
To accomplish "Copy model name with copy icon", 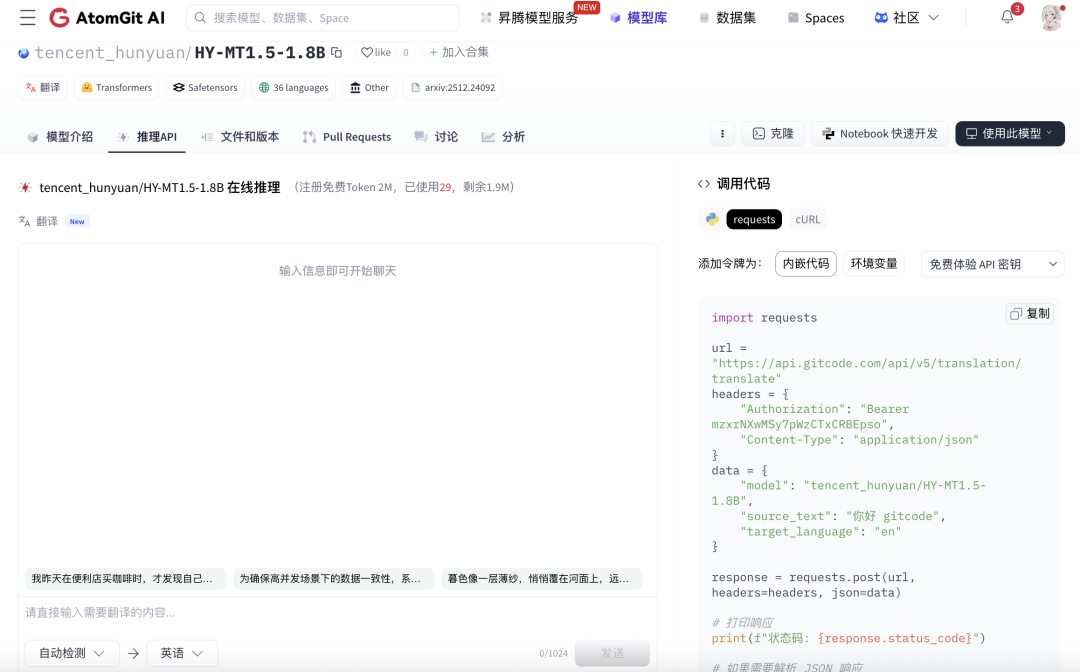I will pyautogui.click(x=337, y=52).
